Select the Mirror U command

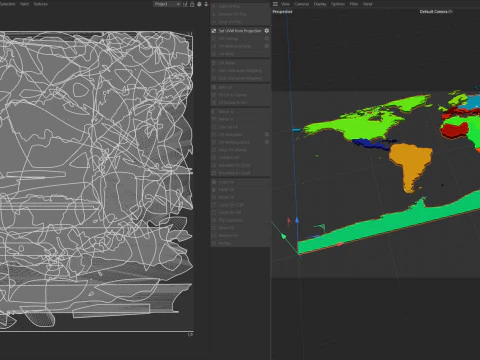(240, 111)
